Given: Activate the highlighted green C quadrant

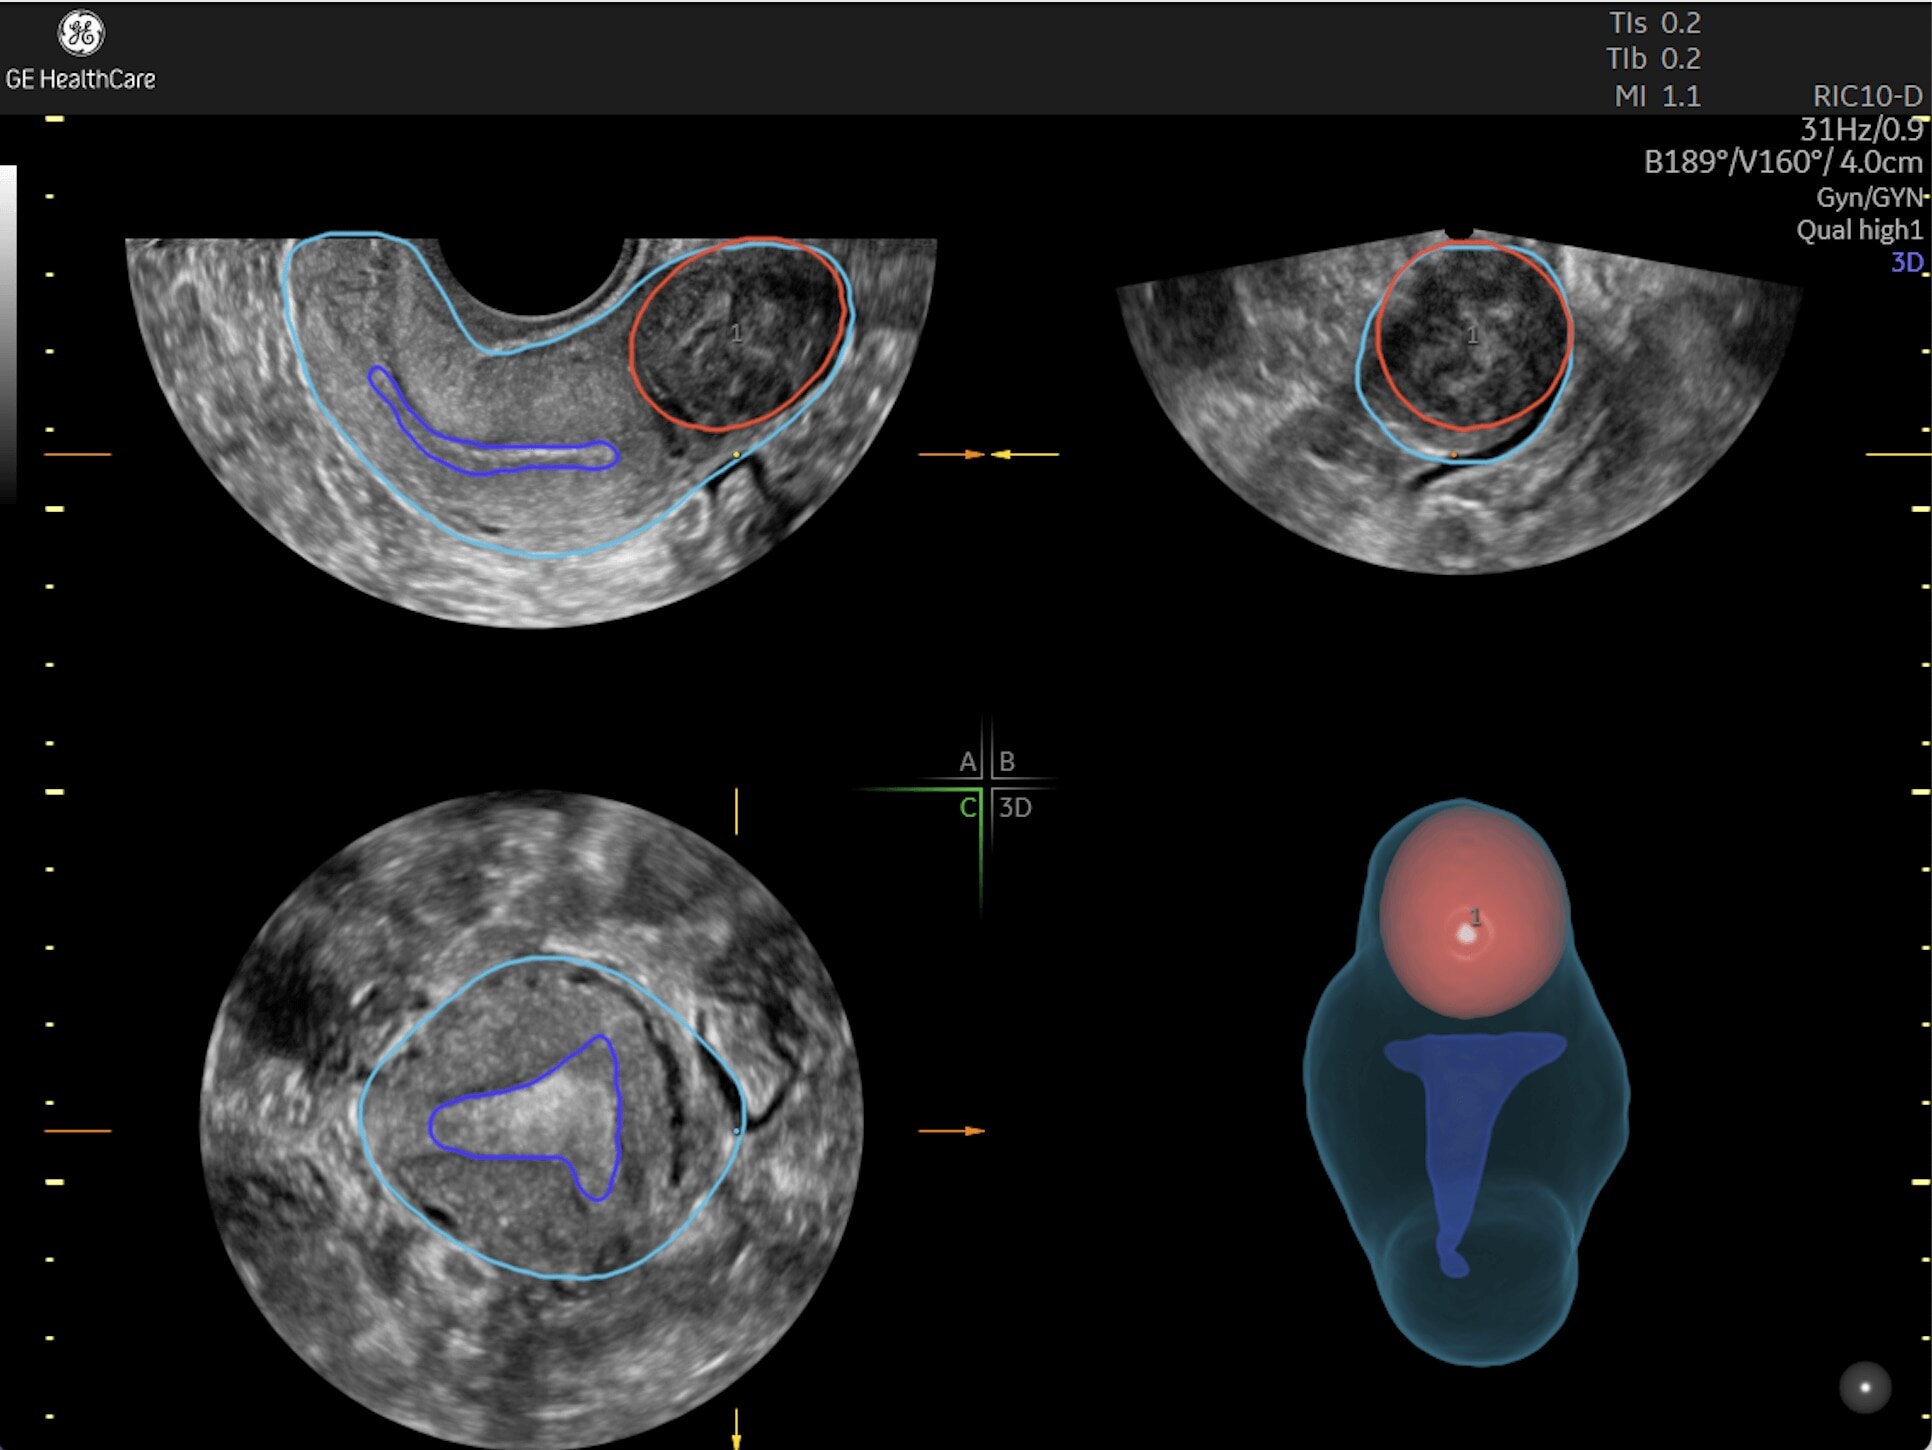Looking at the screenshot, I should pos(966,807).
